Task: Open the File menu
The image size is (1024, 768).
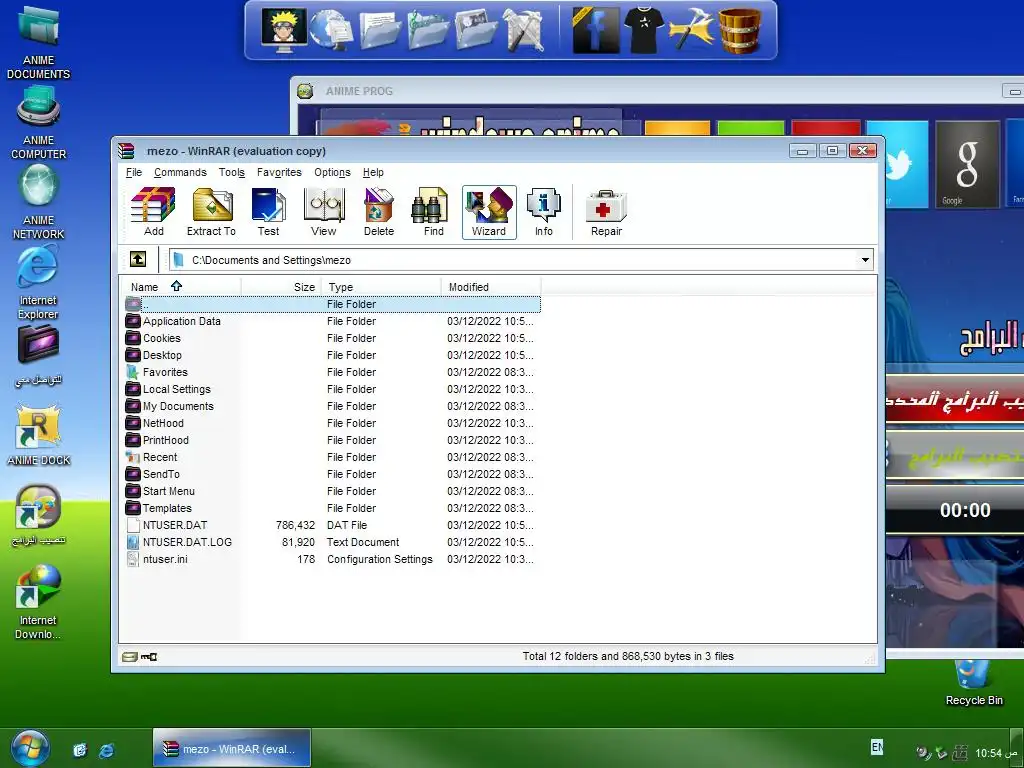Action: [x=134, y=172]
